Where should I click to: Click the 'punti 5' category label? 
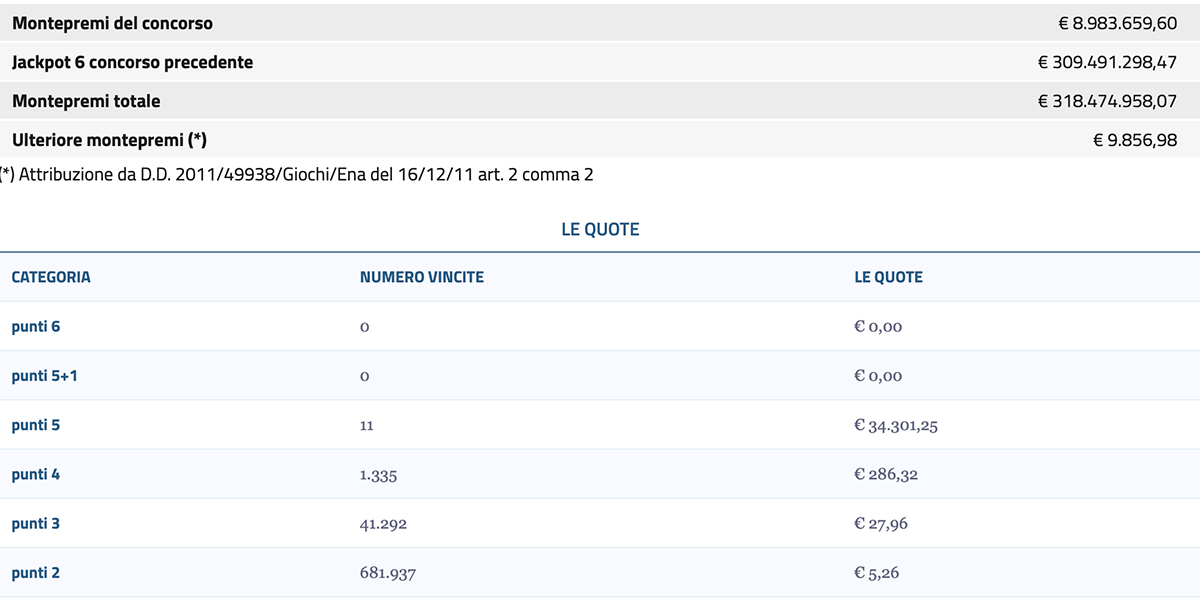pyautogui.click(x=36, y=425)
